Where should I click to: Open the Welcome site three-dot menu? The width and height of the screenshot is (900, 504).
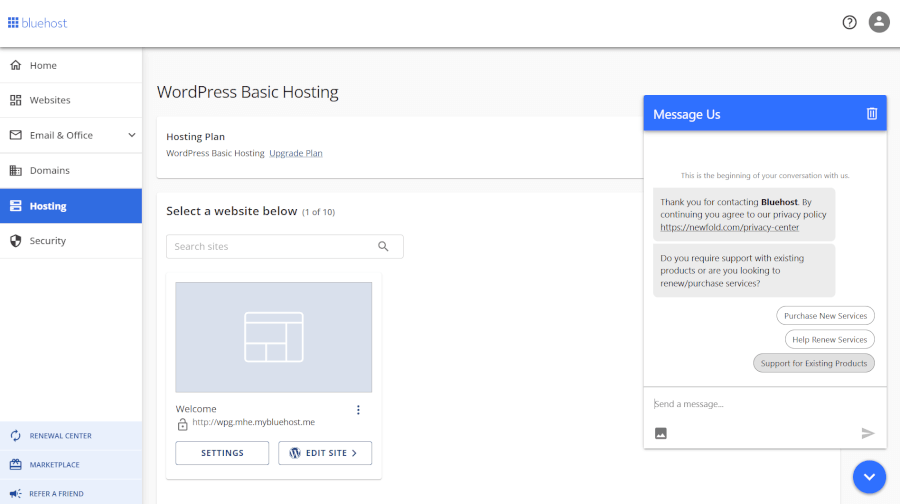[x=358, y=410]
